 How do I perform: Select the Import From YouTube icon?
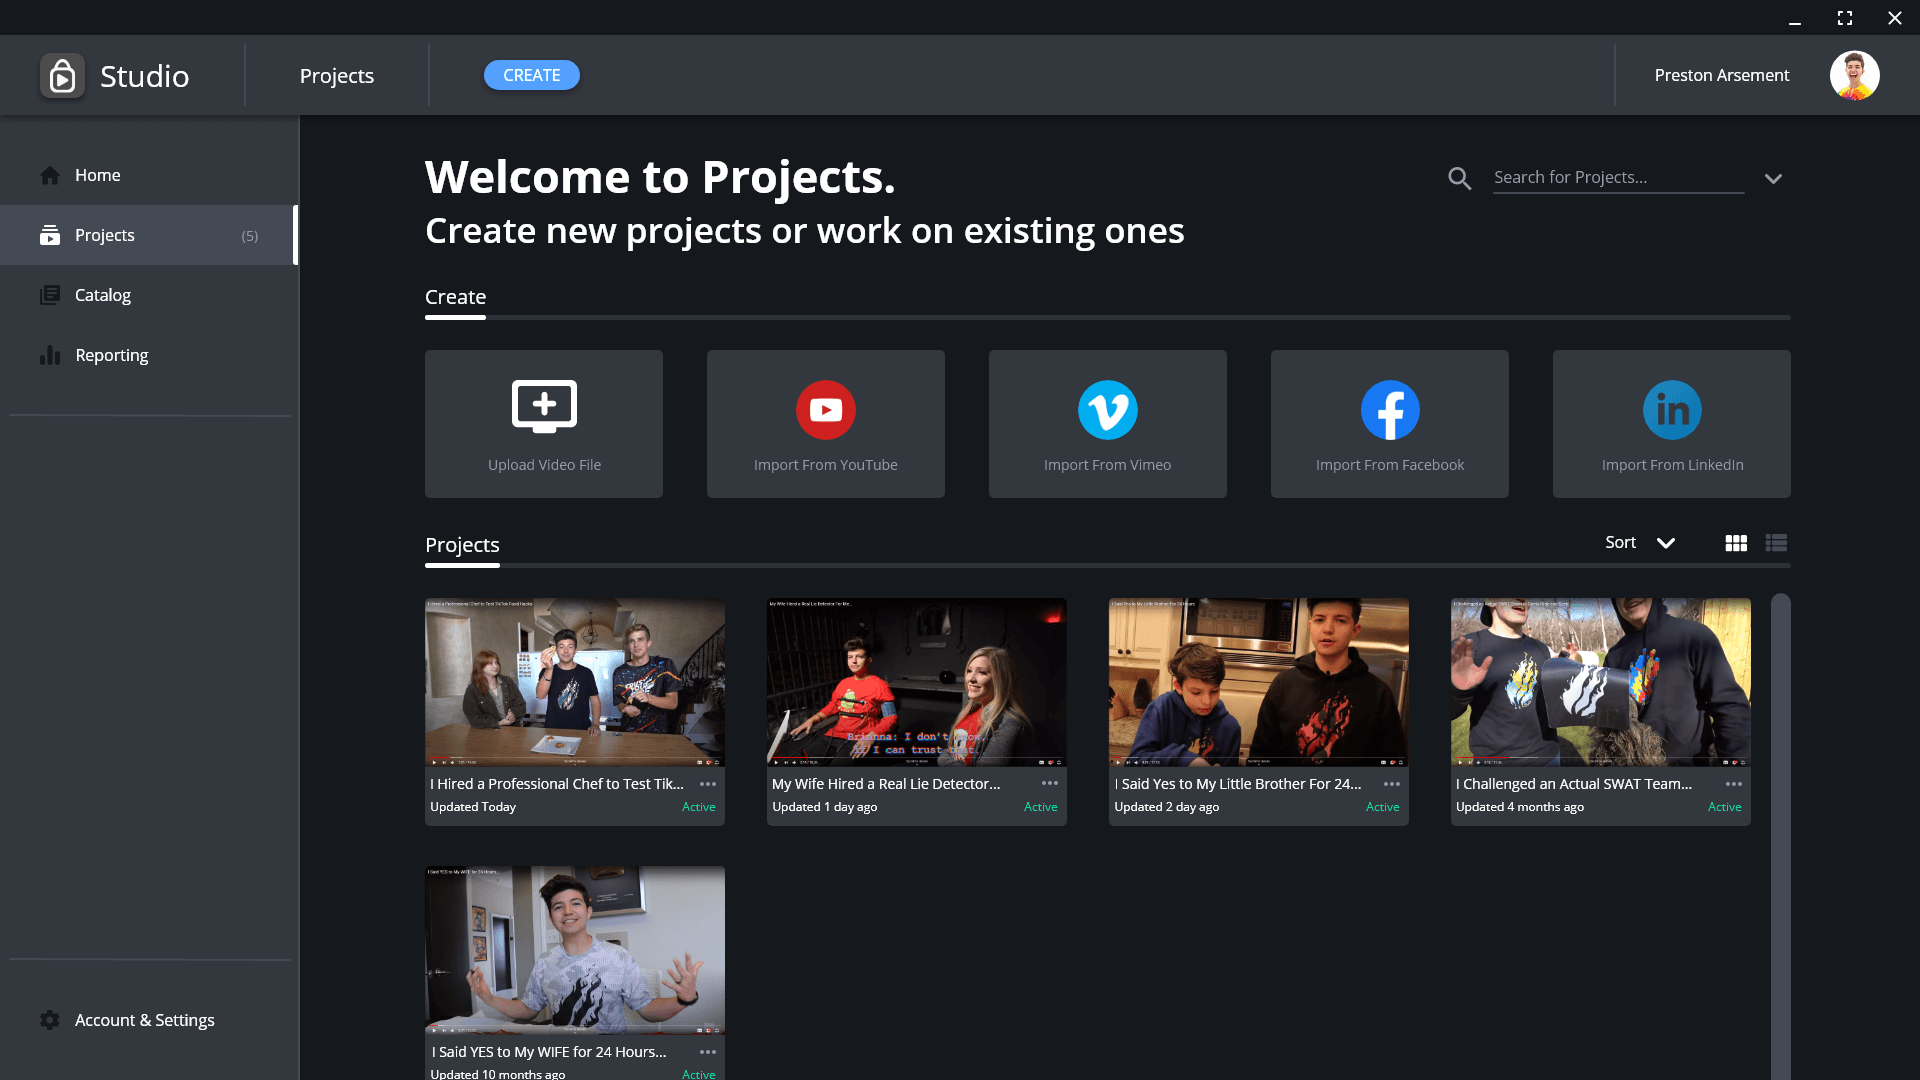pos(825,409)
